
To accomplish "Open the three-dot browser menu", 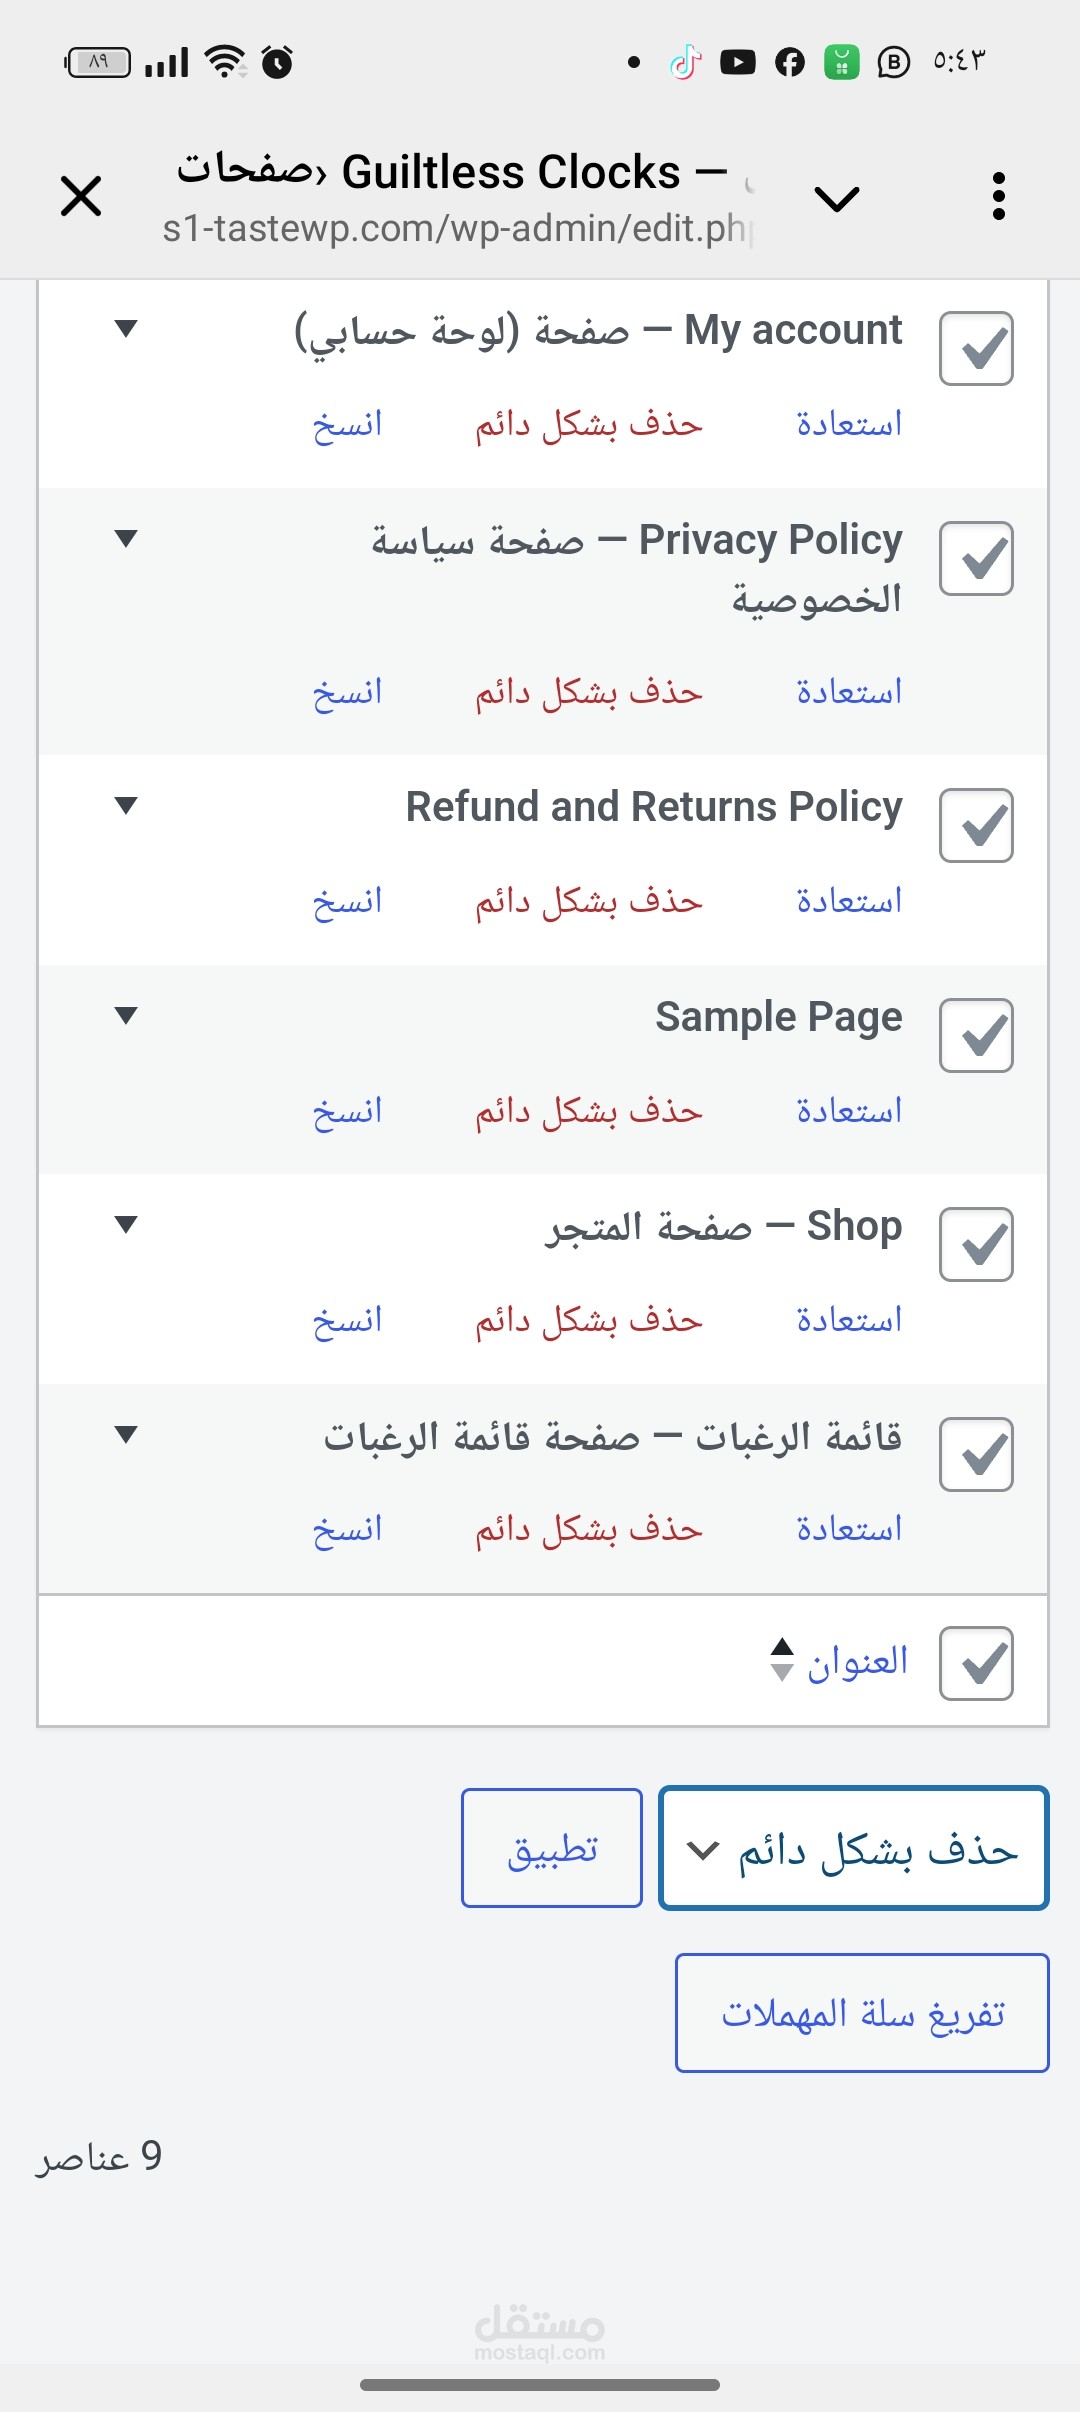I will [x=998, y=196].
